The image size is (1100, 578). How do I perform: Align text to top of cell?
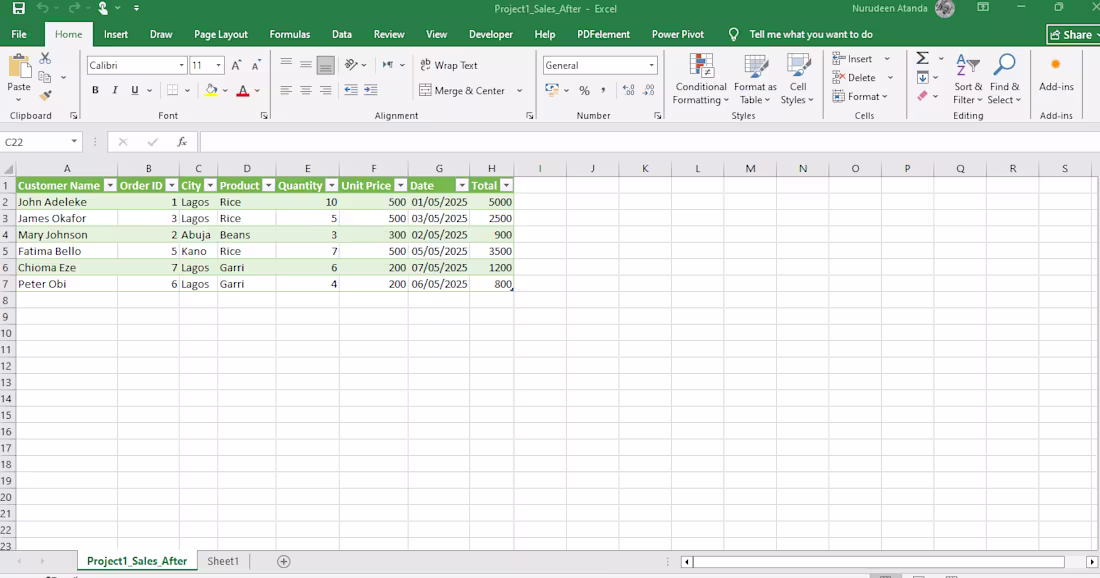[286, 65]
